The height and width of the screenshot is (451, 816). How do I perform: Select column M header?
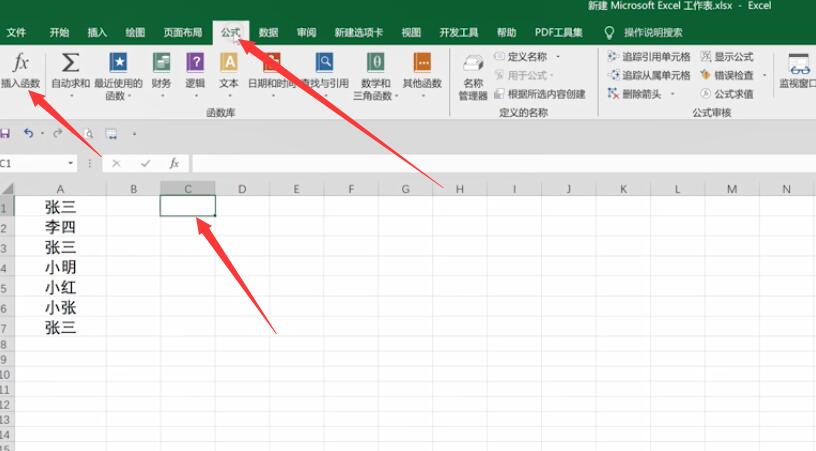click(732, 189)
